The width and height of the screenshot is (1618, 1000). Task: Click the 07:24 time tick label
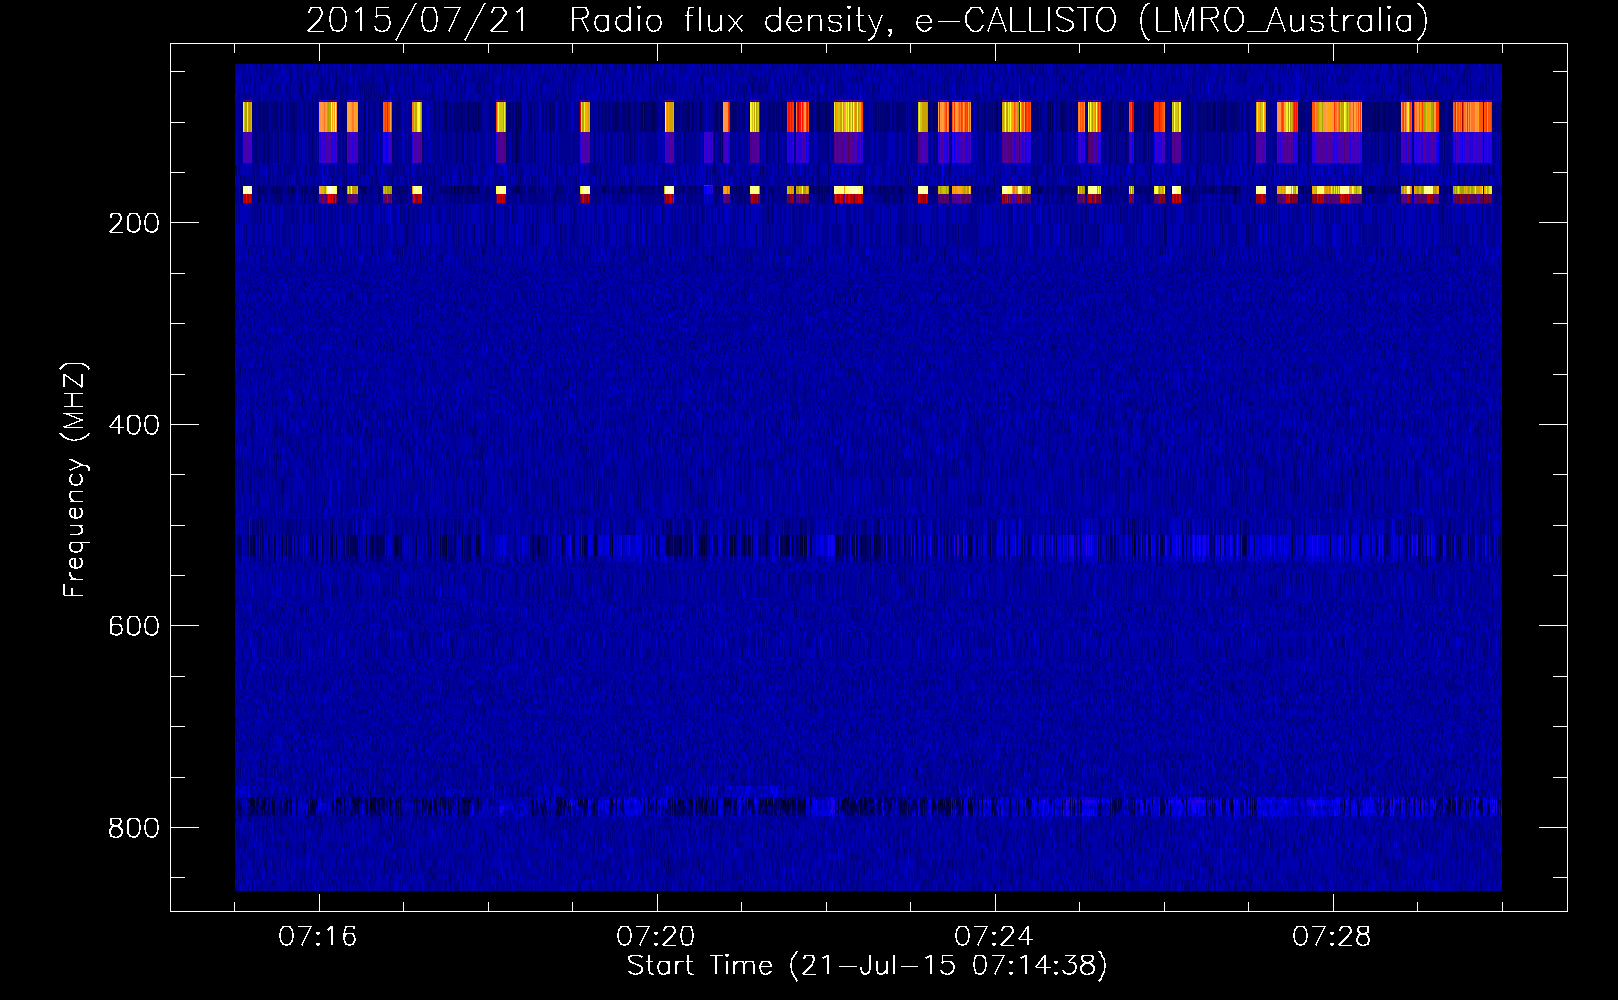point(994,937)
